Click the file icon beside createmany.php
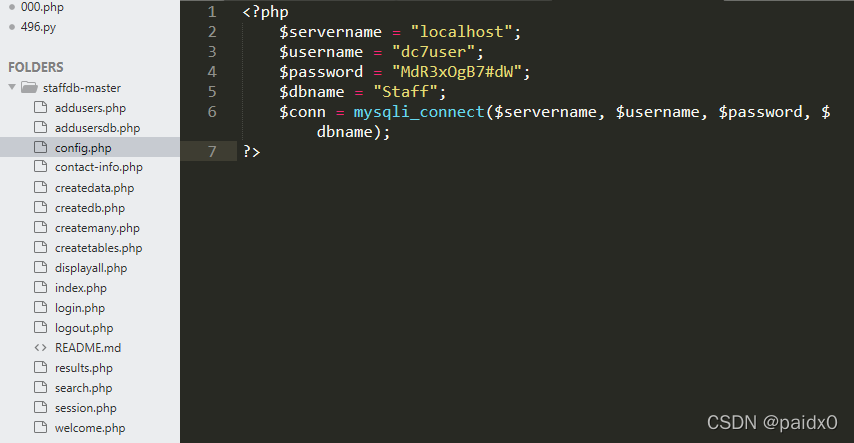 40,227
